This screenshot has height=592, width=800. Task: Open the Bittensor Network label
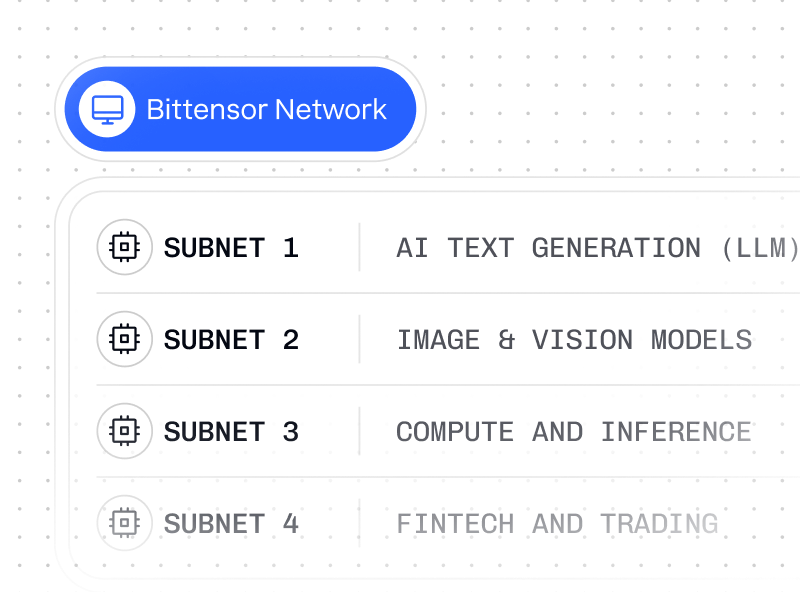click(x=266, y=109)
